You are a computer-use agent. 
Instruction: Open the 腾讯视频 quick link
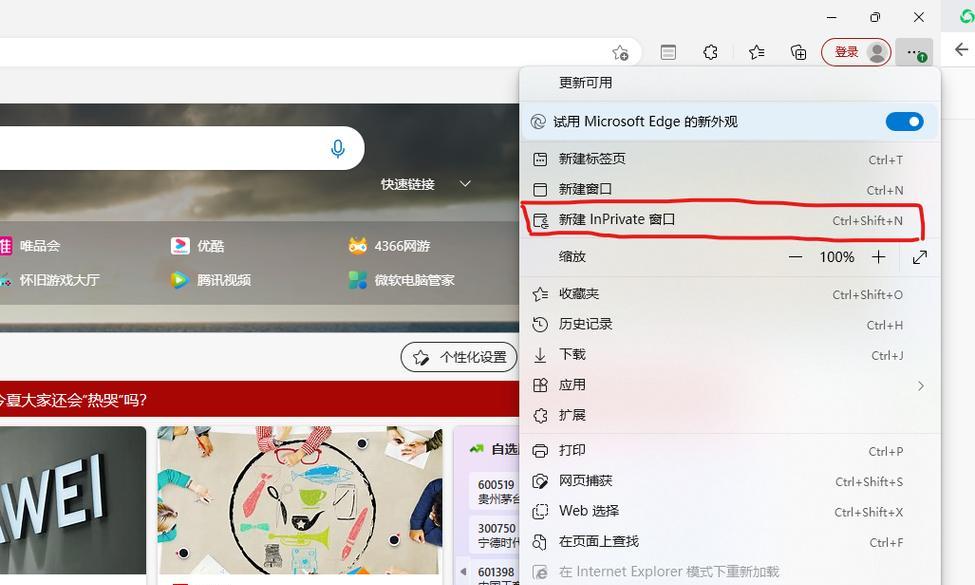click(x=211, y=280)
